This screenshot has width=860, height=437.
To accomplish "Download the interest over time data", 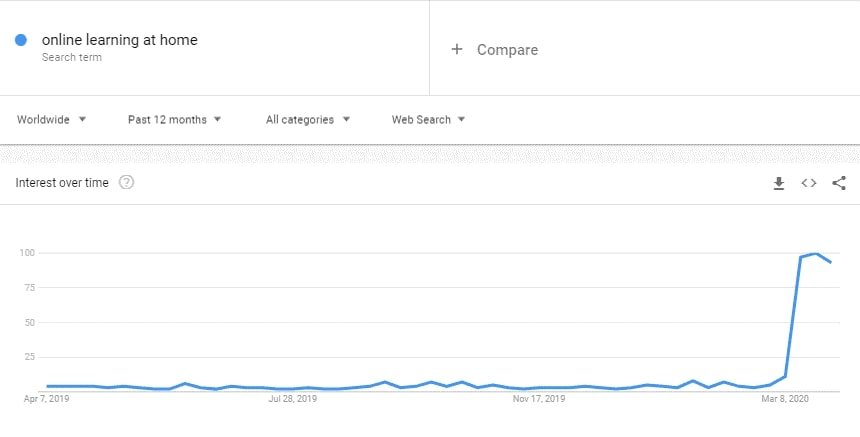I will 778,183.
